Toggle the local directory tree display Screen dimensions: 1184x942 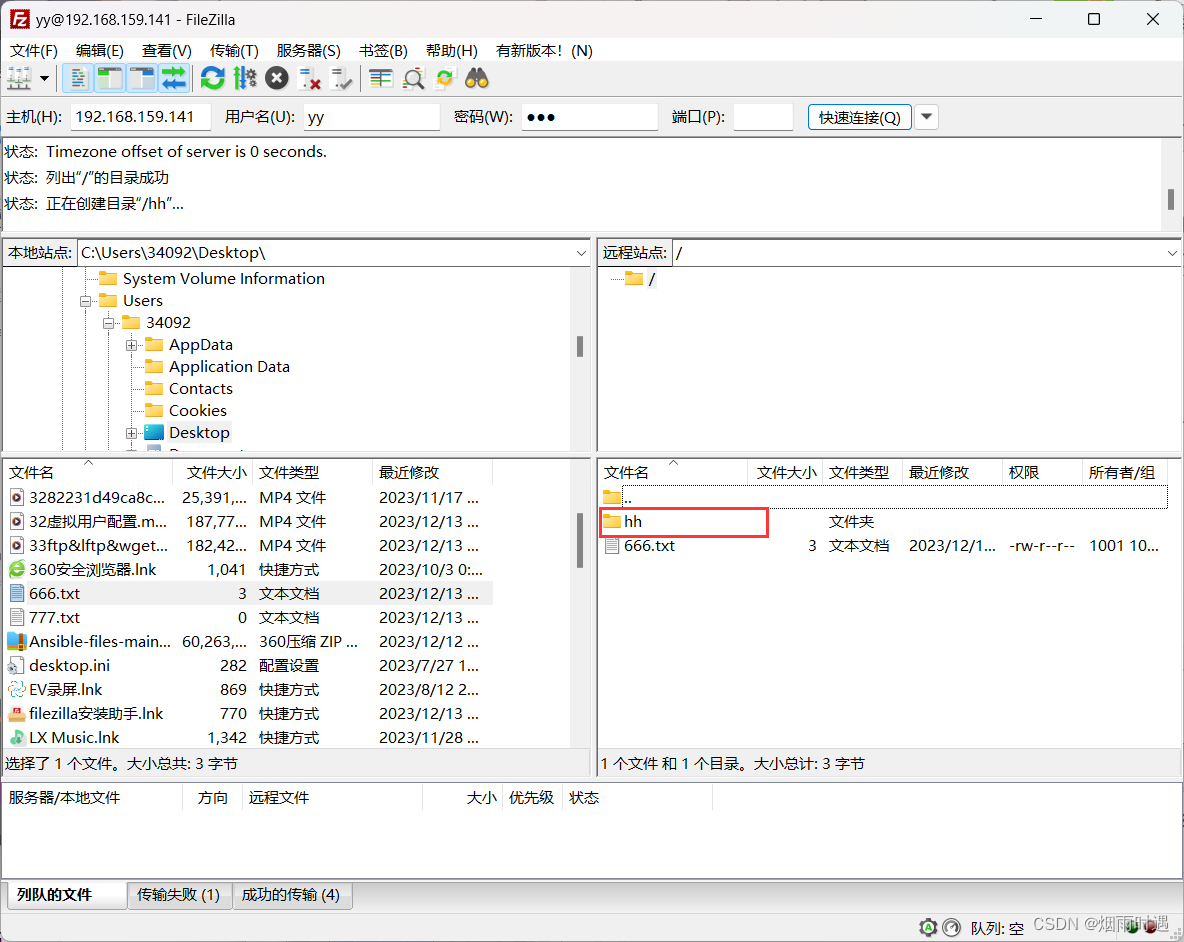pos(109,78)
